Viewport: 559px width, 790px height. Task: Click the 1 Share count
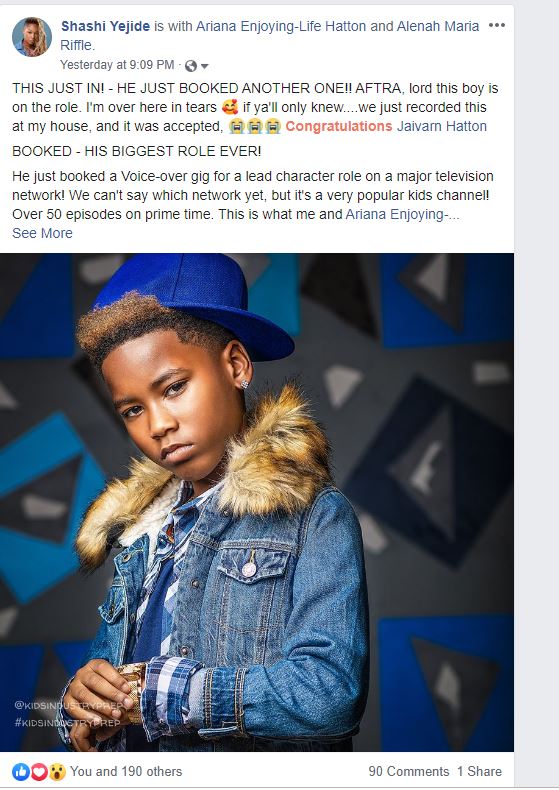click(479, 771)
